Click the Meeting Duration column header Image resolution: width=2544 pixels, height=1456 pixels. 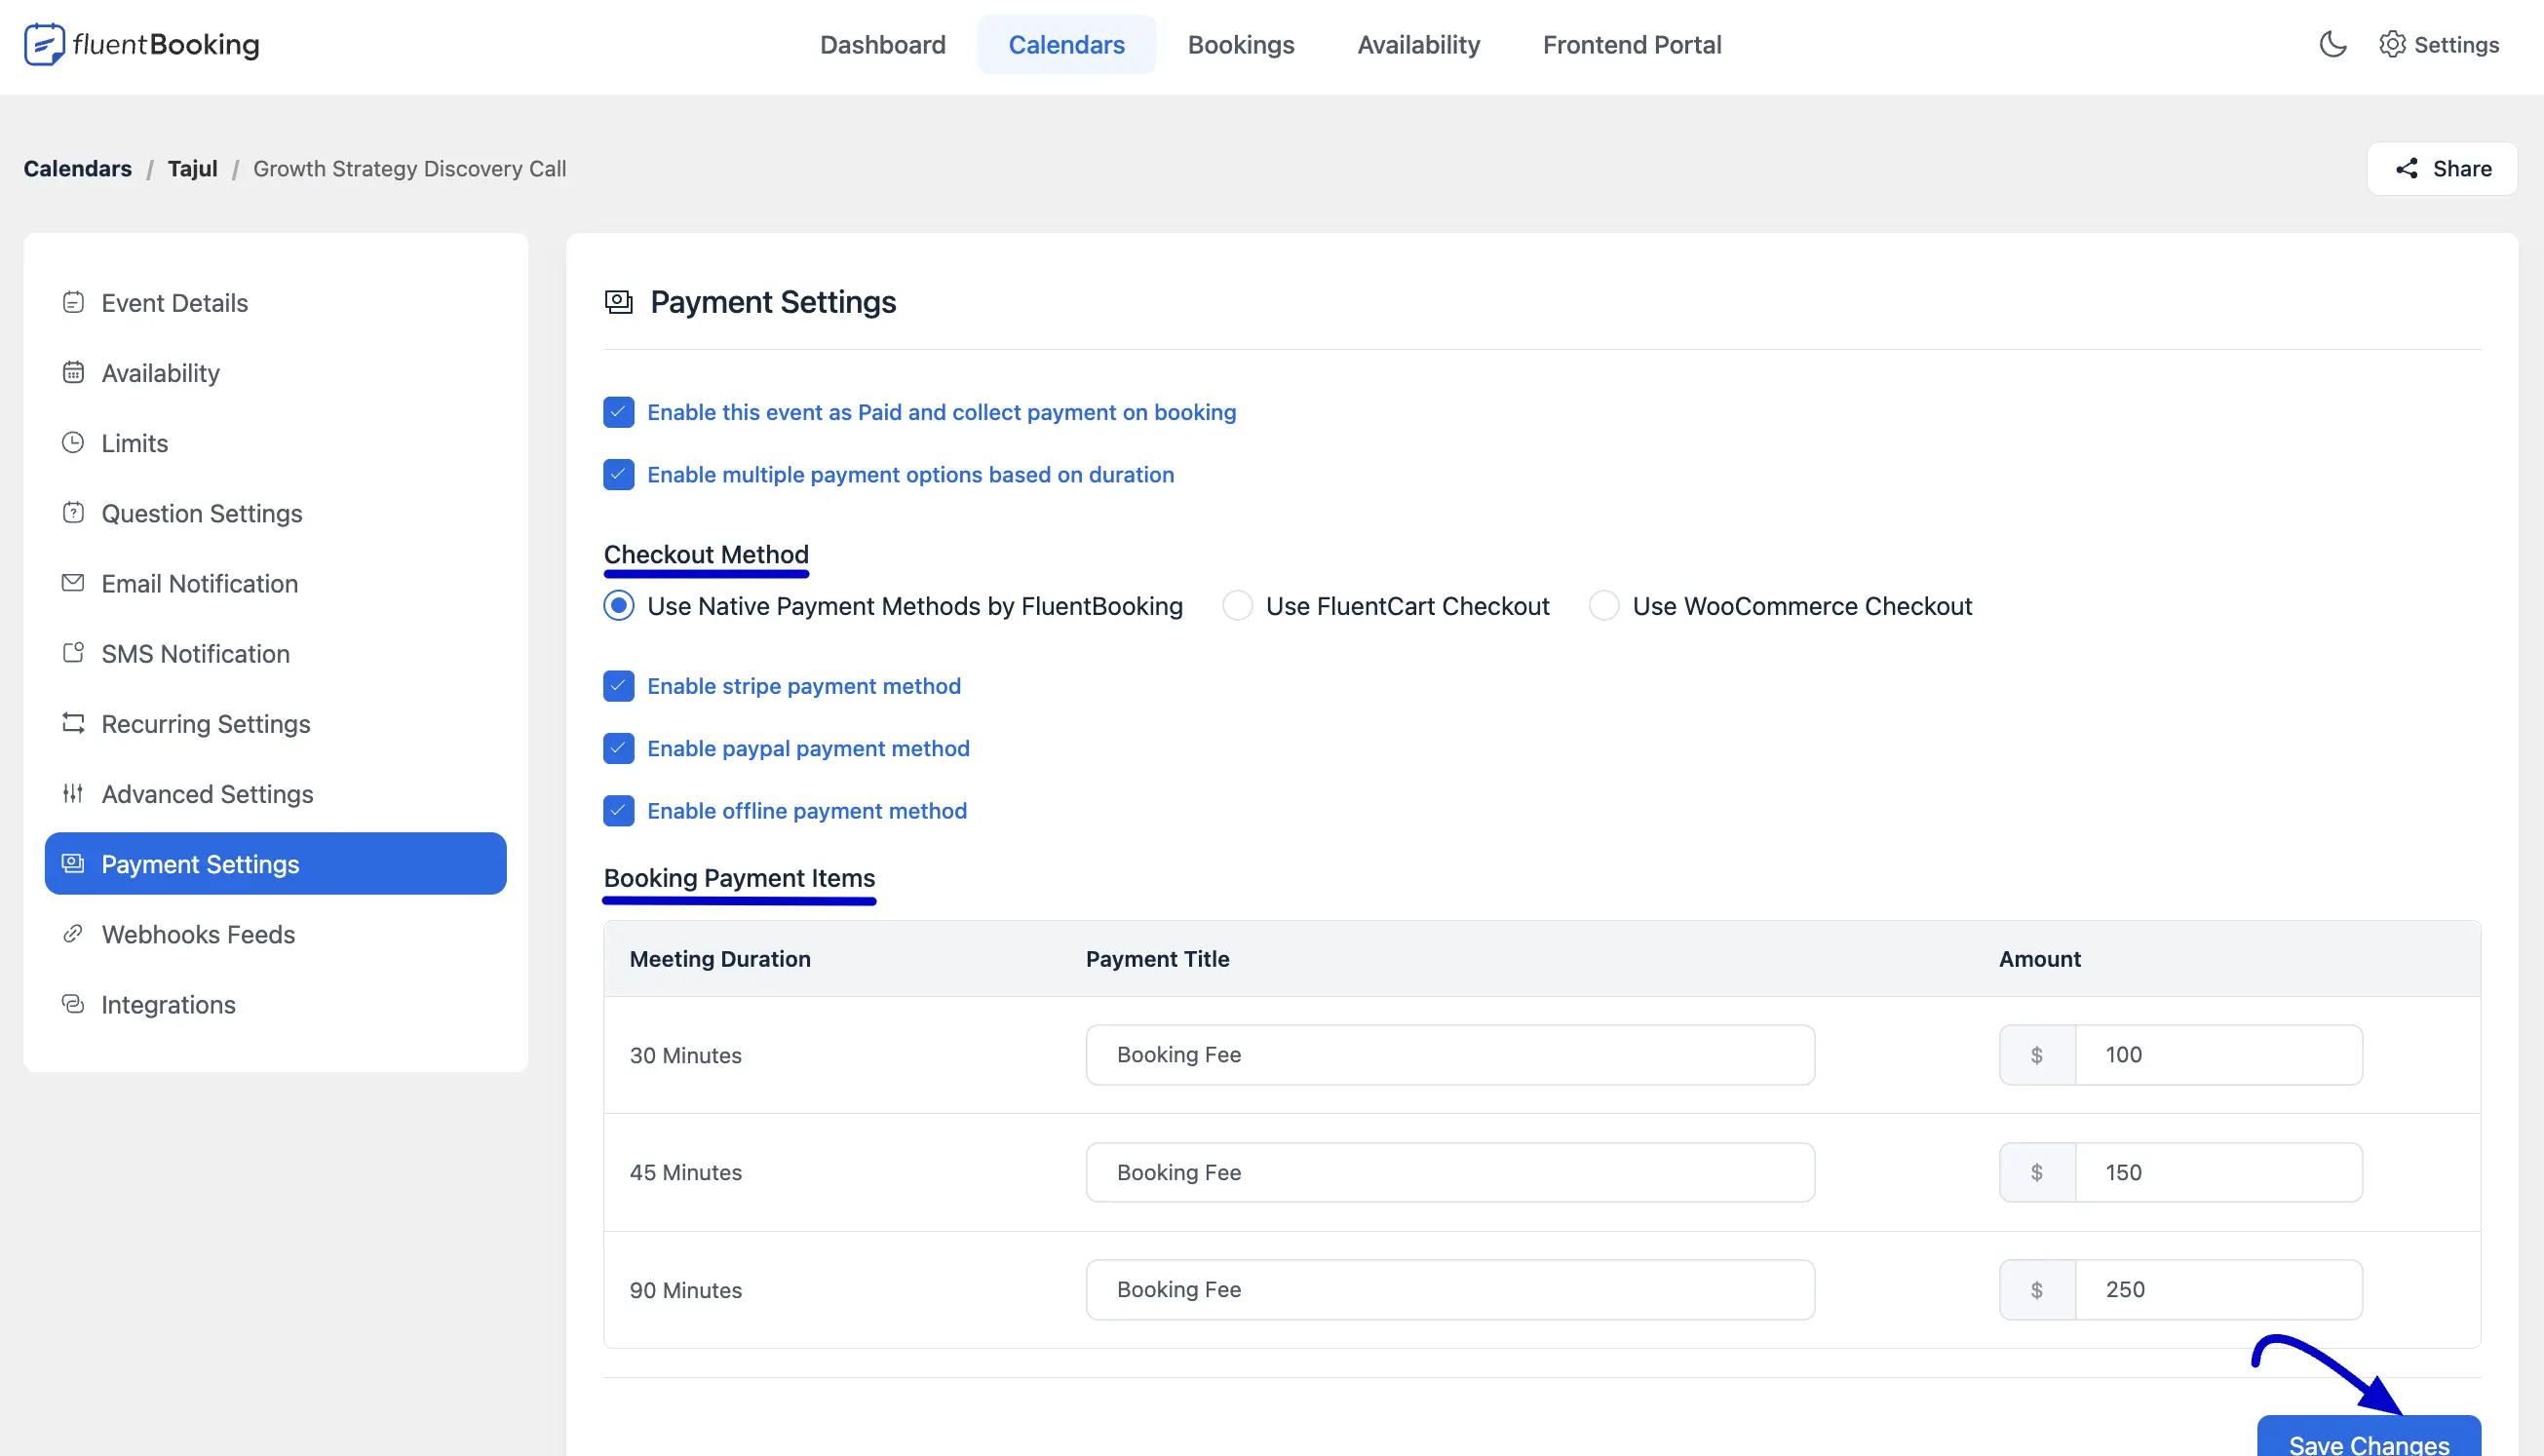pos(720,958)
